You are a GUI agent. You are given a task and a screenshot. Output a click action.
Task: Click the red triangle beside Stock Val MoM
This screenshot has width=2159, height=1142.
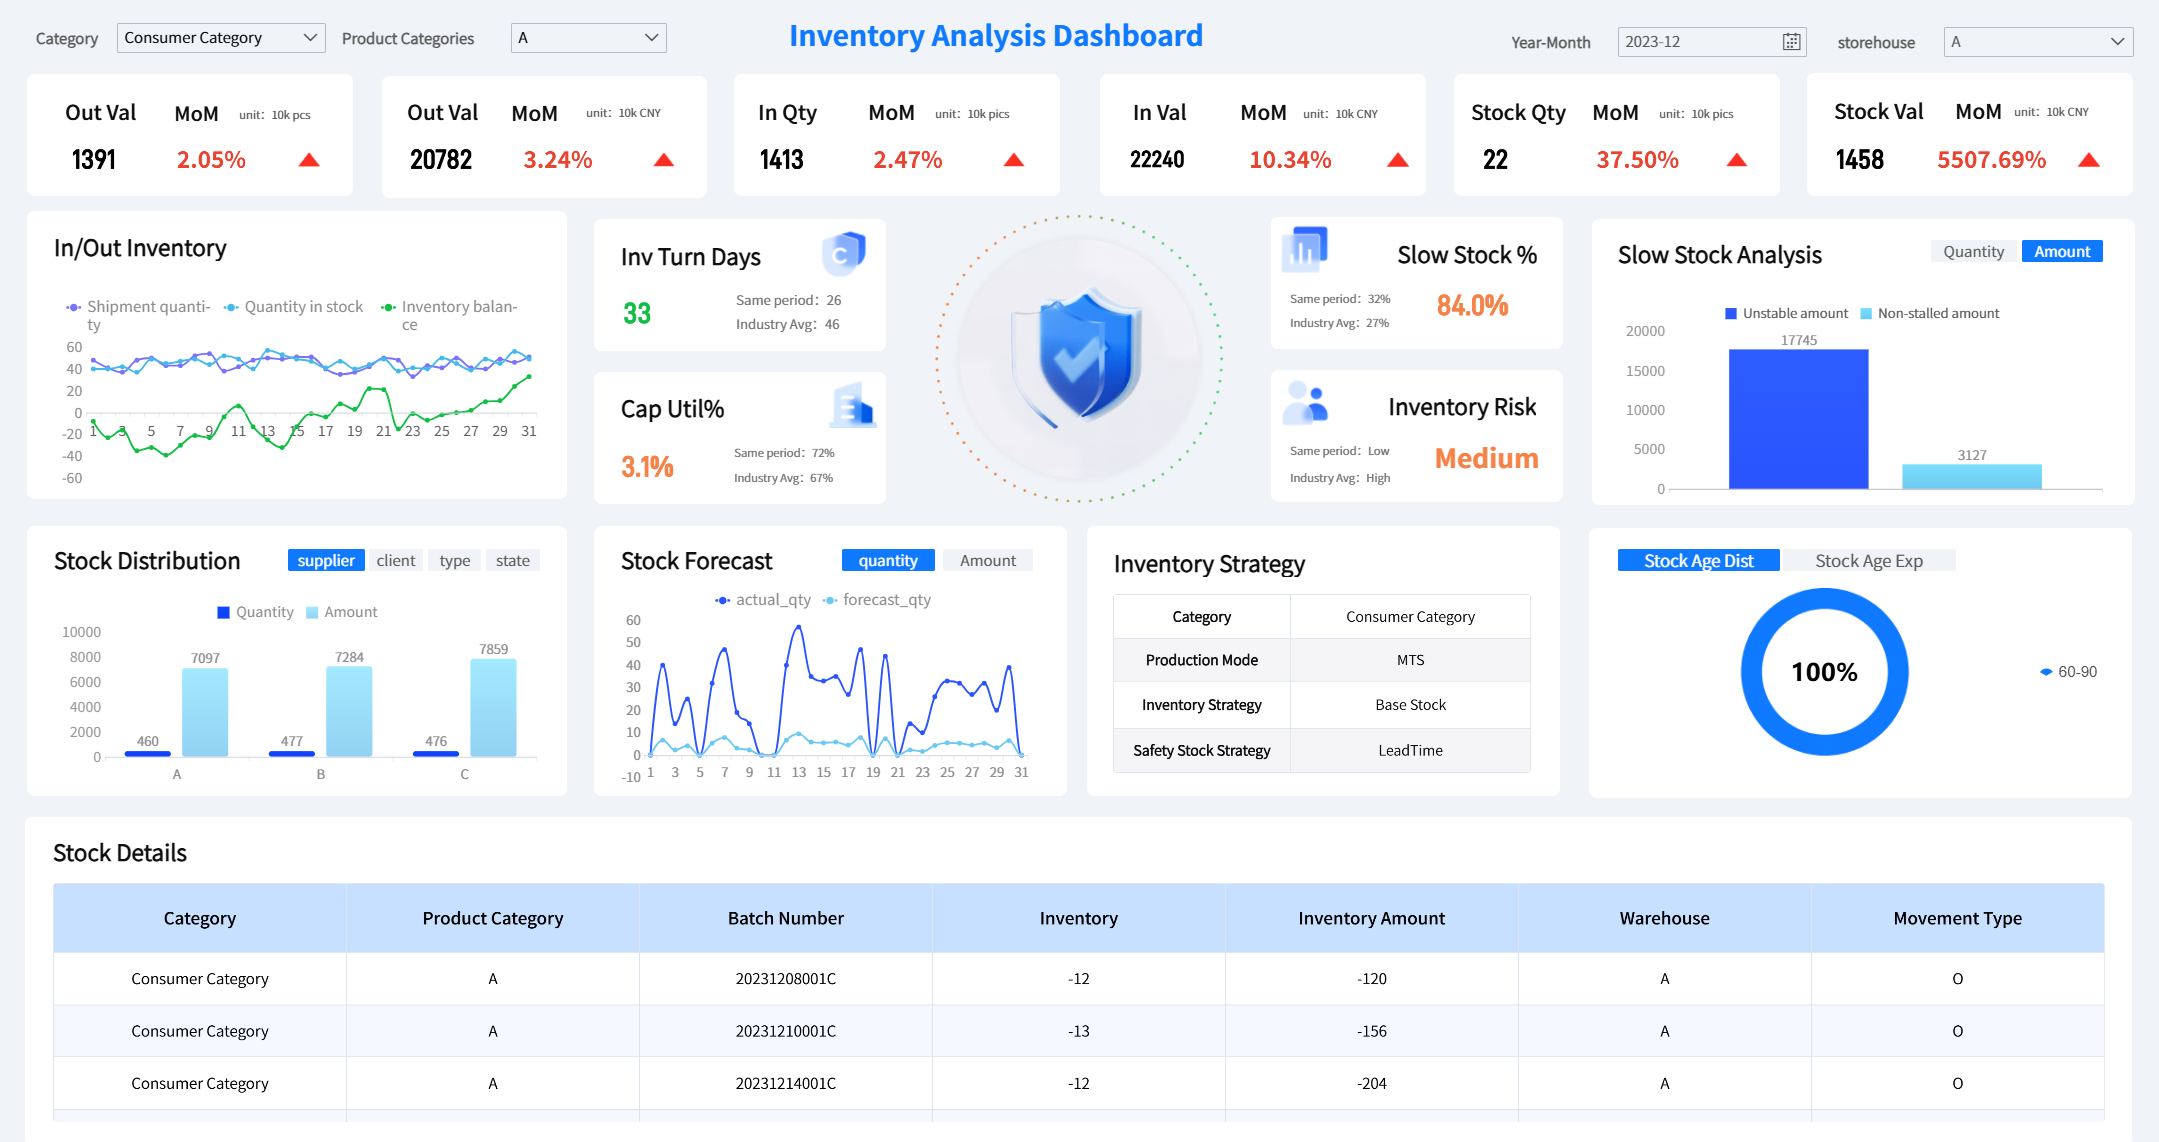point(2087,159)
